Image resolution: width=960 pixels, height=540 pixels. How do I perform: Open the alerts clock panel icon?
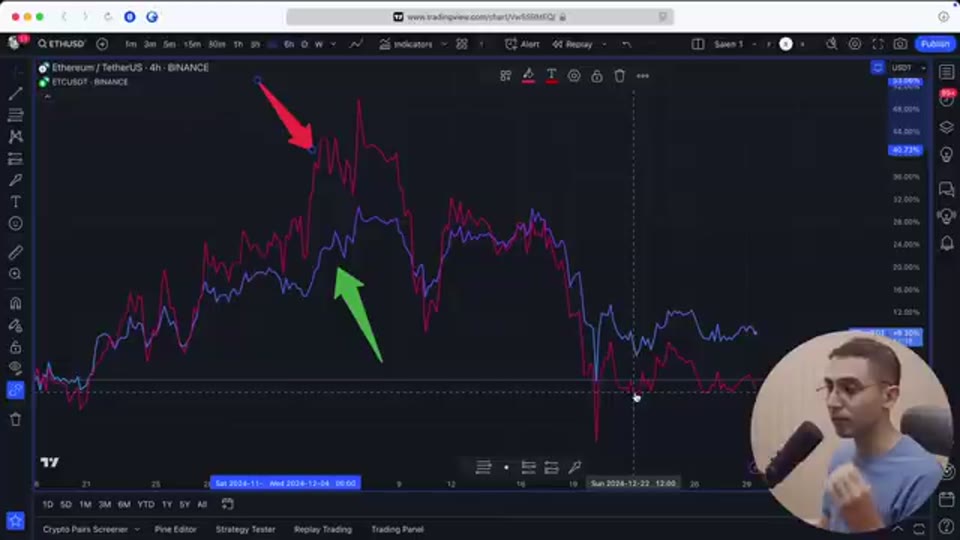[947, 99]
